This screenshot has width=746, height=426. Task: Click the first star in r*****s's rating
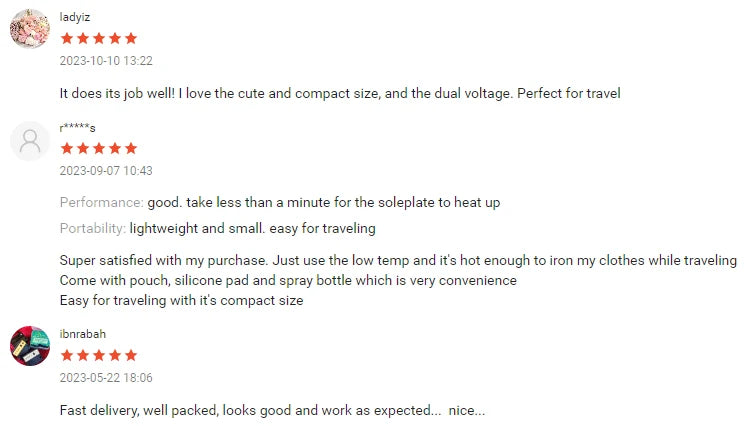[x=67, y=149]
